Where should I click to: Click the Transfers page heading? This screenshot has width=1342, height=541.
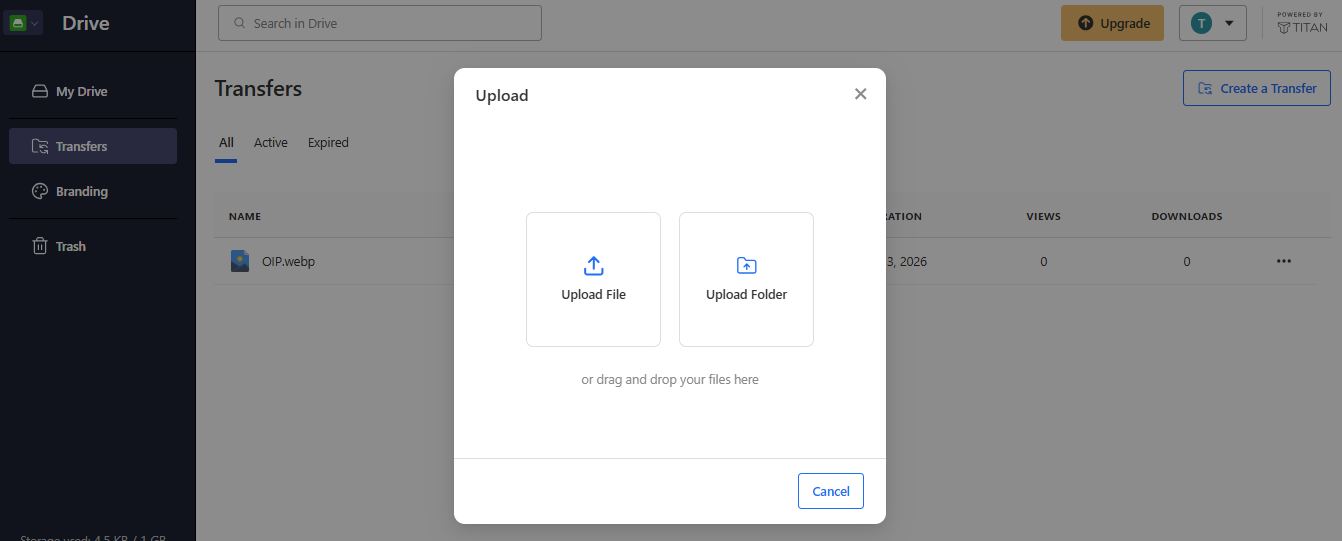tap(258, 88)
